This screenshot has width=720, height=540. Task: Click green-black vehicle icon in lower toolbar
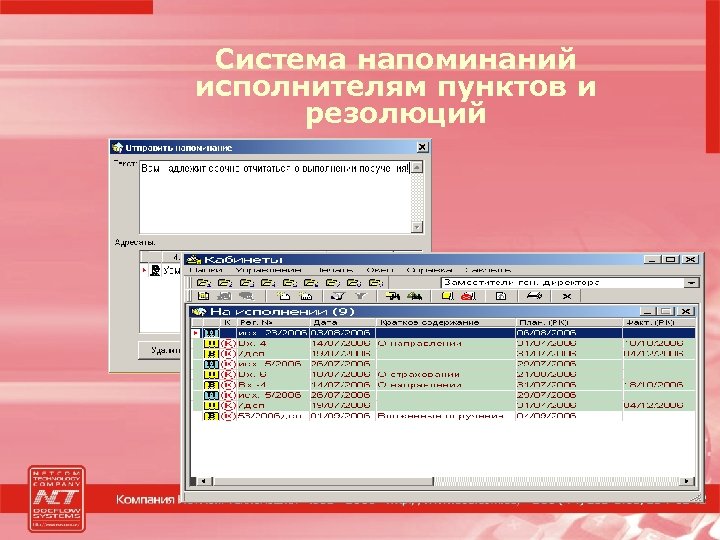pos(414,297)
